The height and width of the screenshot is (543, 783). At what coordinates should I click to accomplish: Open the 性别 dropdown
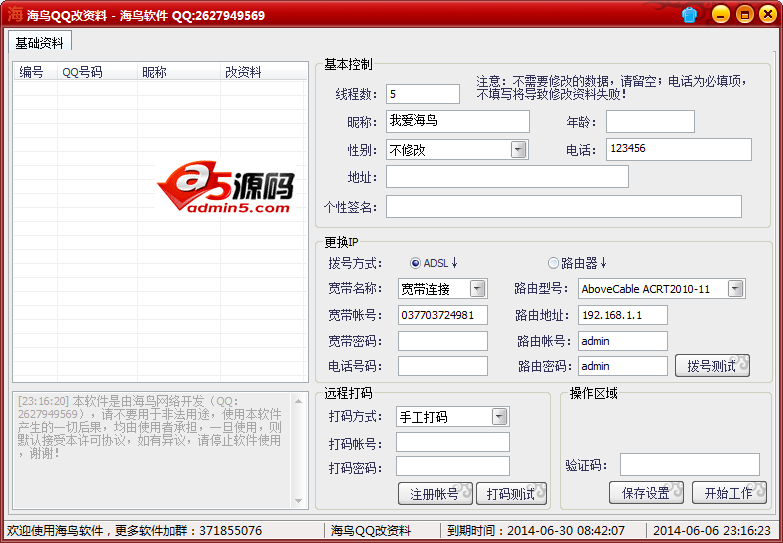[519, 149]
